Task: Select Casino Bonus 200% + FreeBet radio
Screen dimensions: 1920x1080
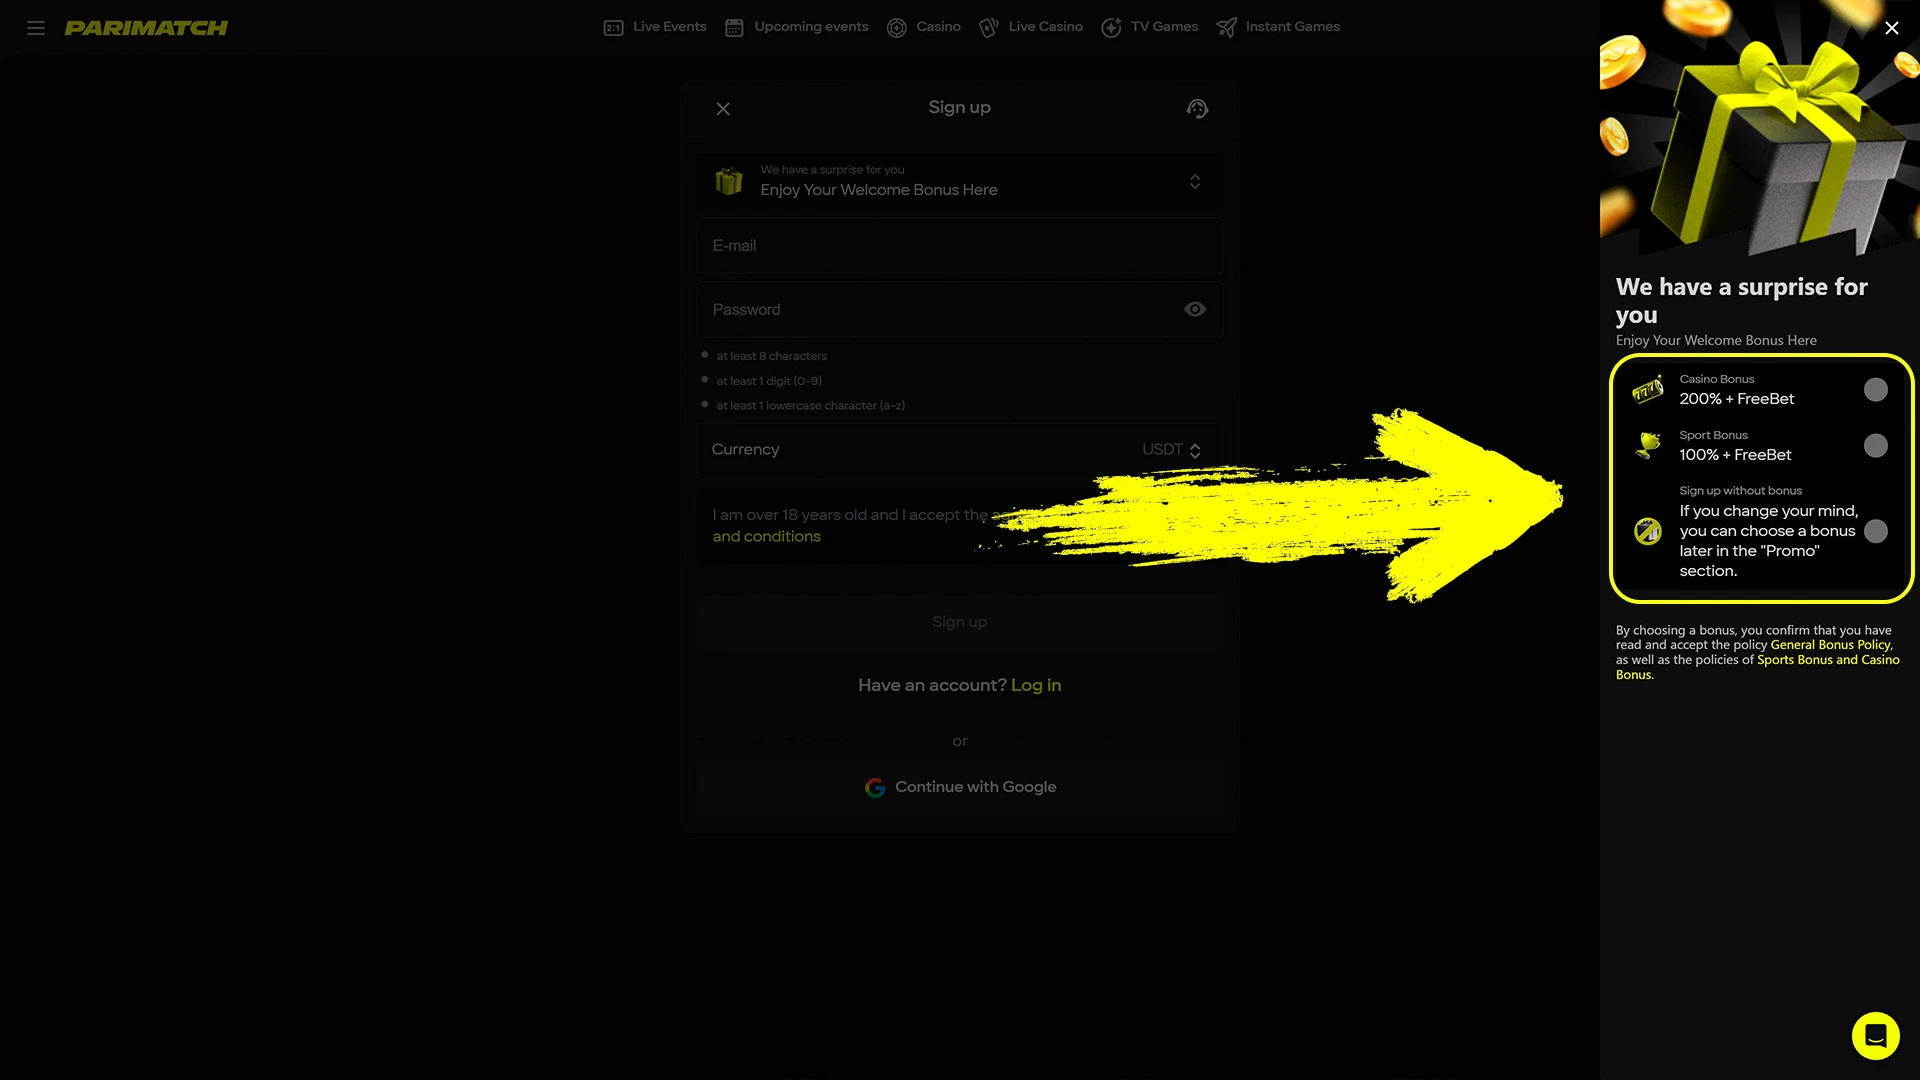Action: pos(1876,390)
